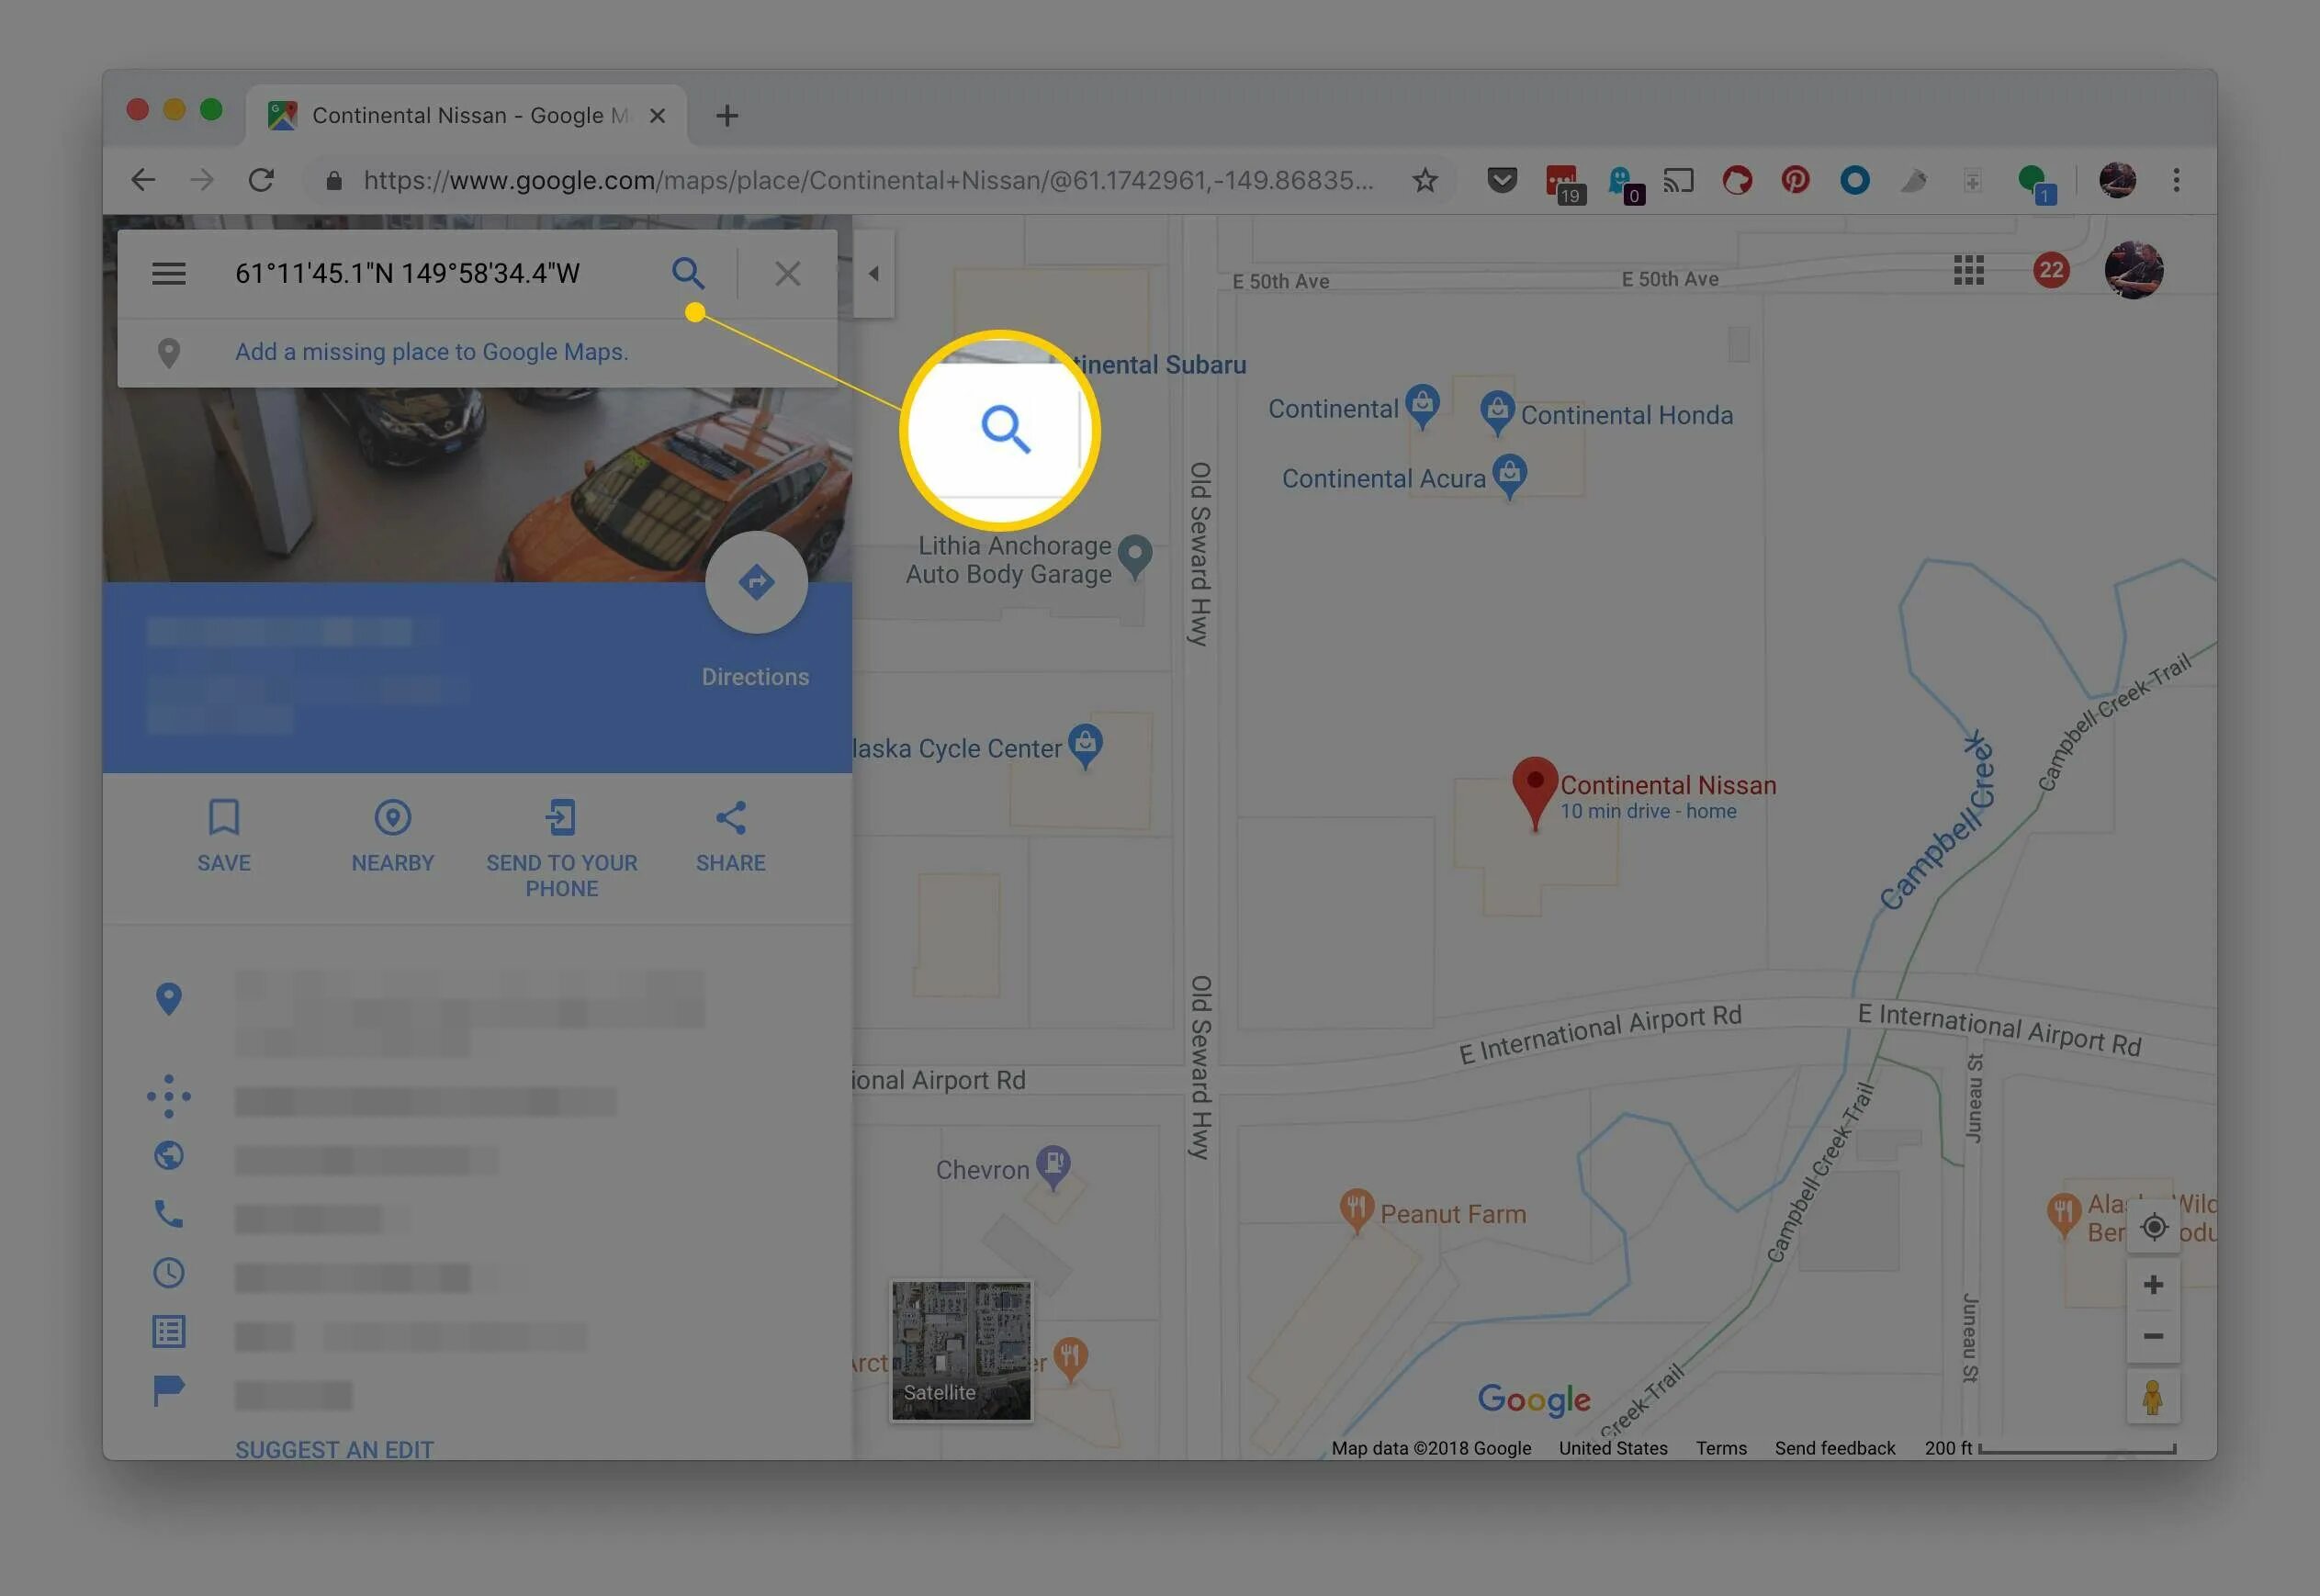2320x1596 pixels.
Task: Open the Google Maps hamburger menu
Action: pos(168,273)
